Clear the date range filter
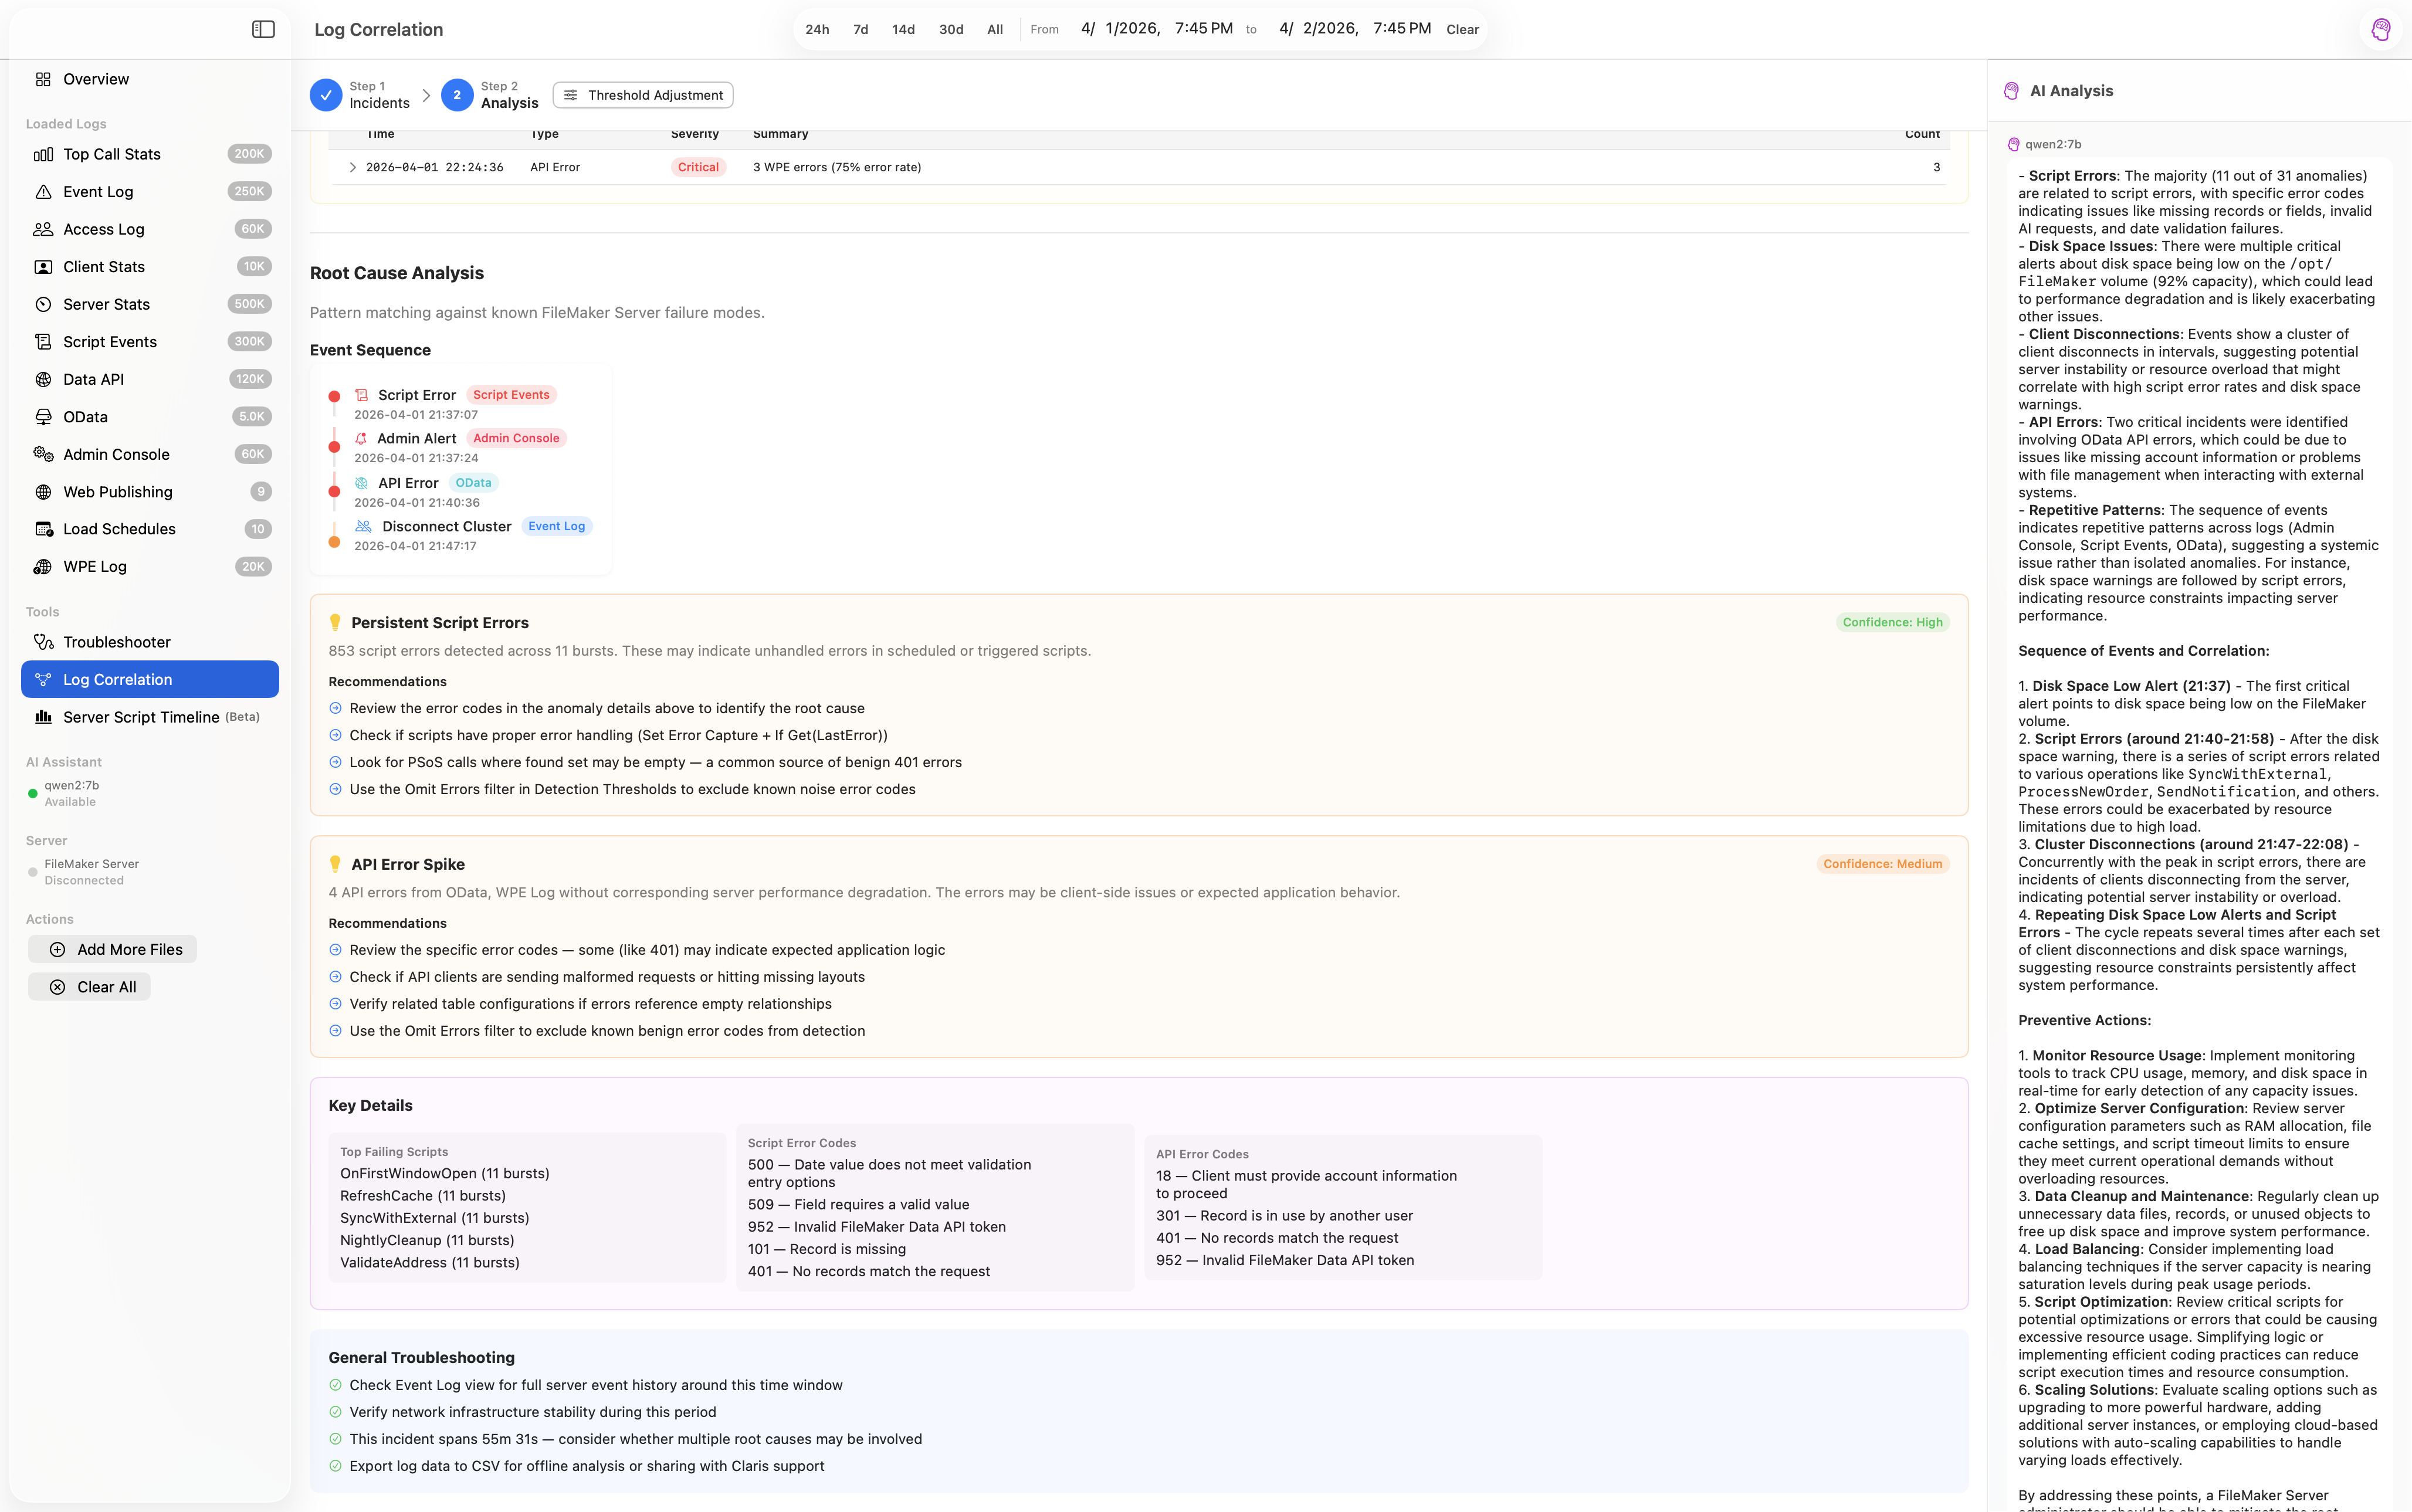 1462,30
